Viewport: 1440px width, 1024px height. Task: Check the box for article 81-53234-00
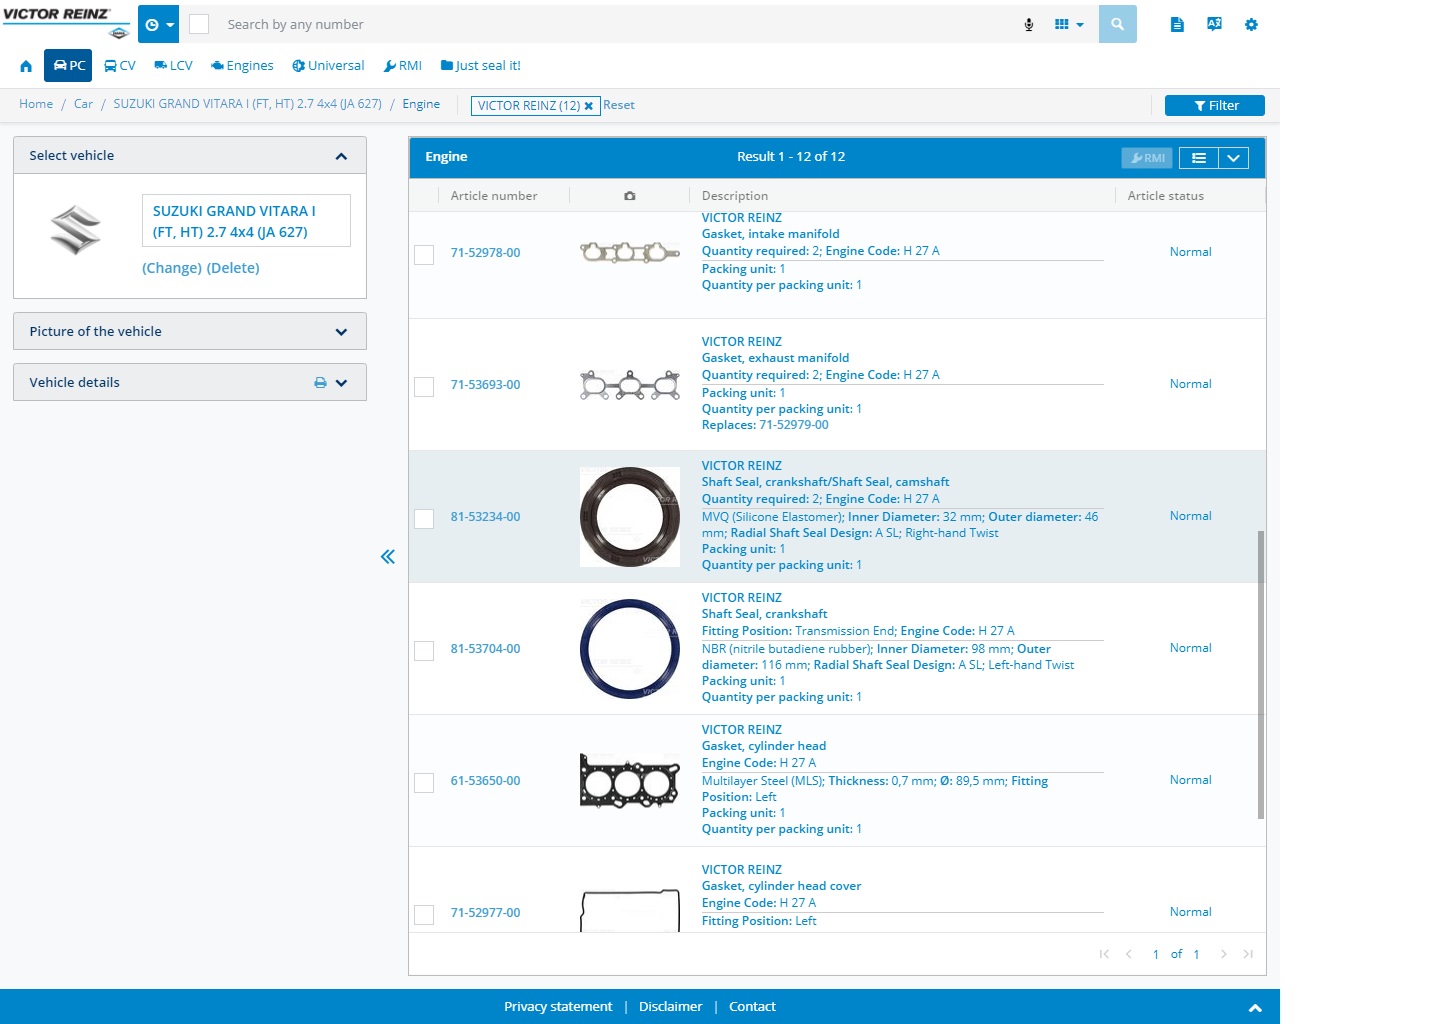click(424, 519)
